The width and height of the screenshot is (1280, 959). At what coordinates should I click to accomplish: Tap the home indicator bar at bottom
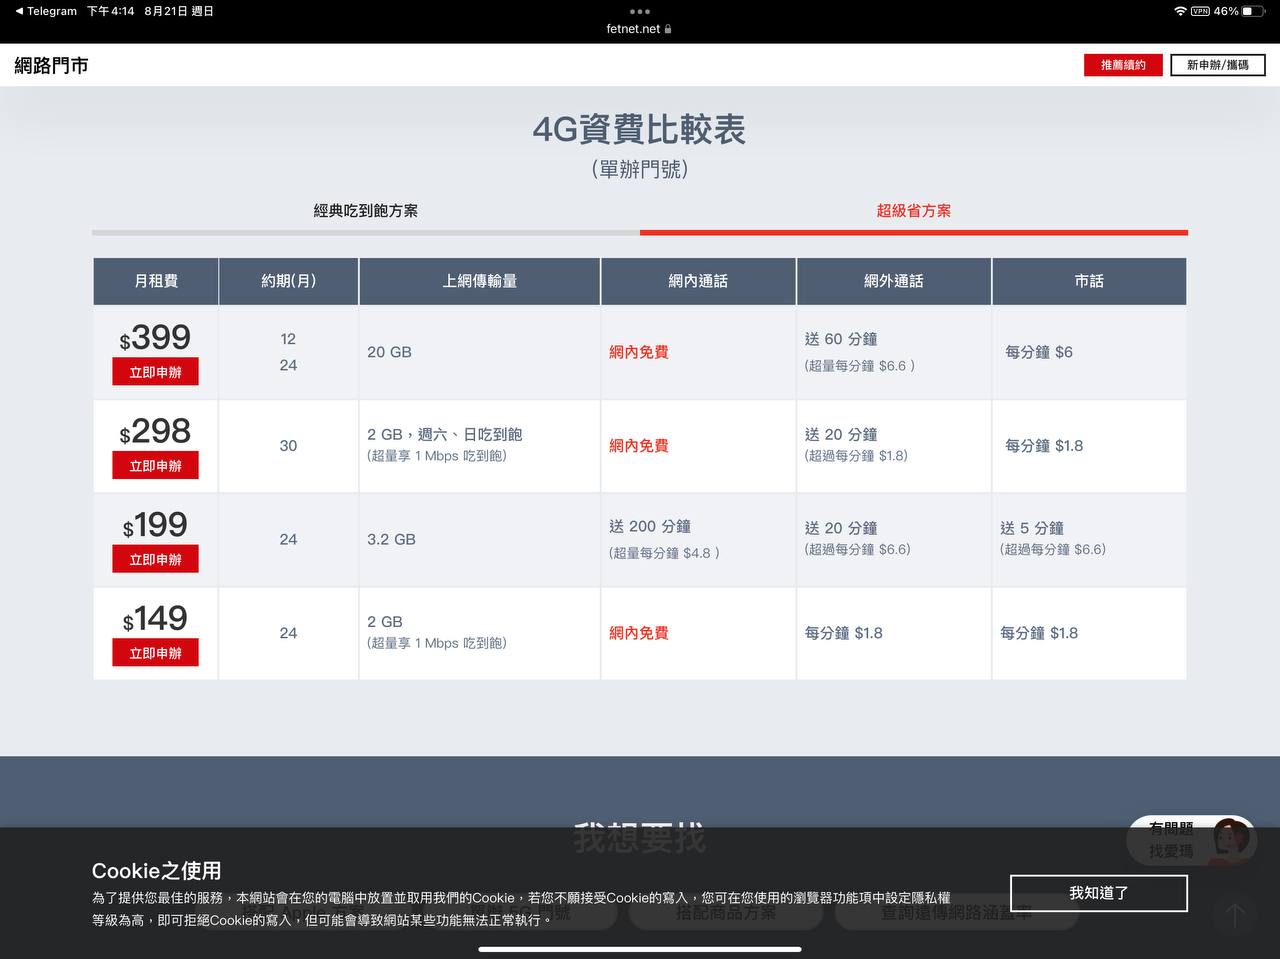(640, 949)
